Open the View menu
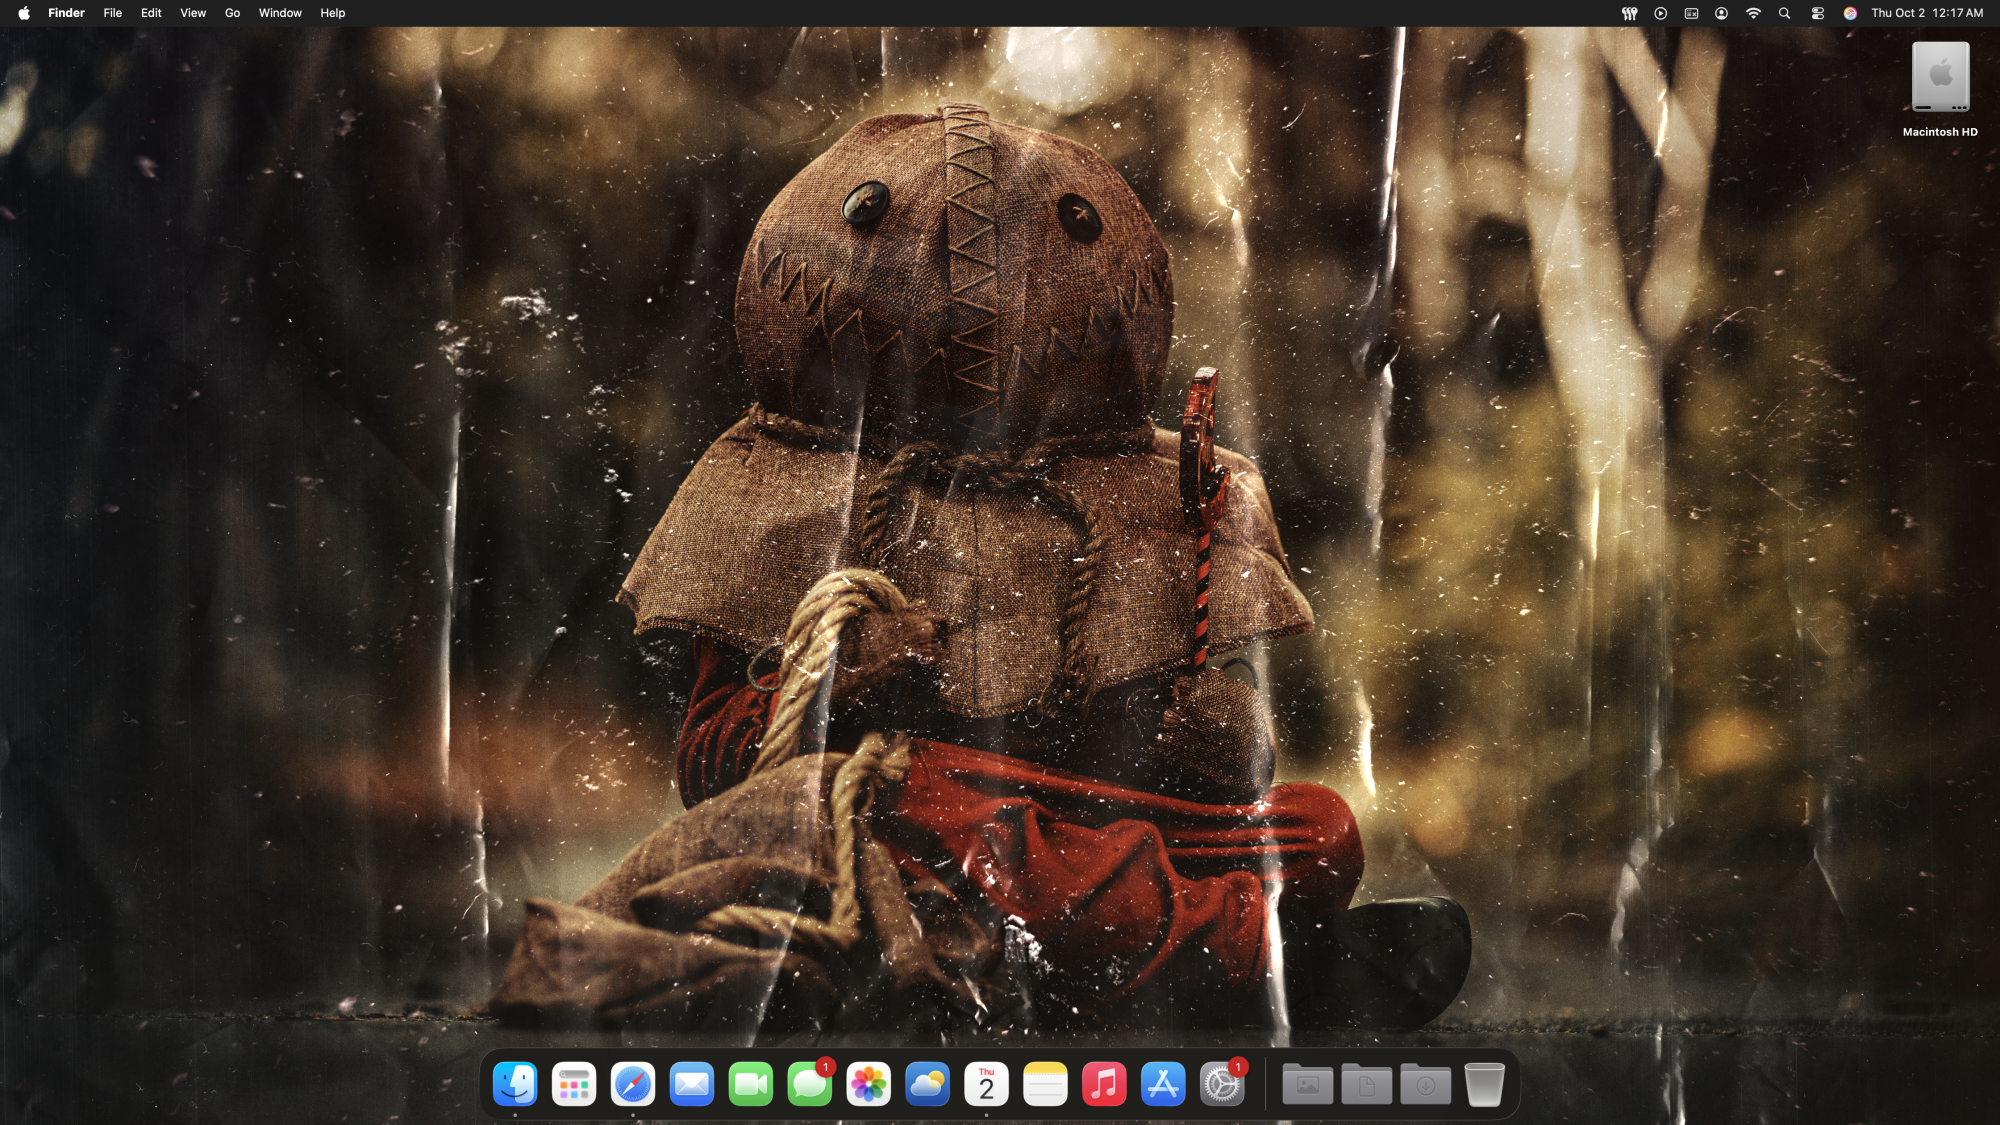Screen dimensions: 2000x1125 click(x=193, y=13)
